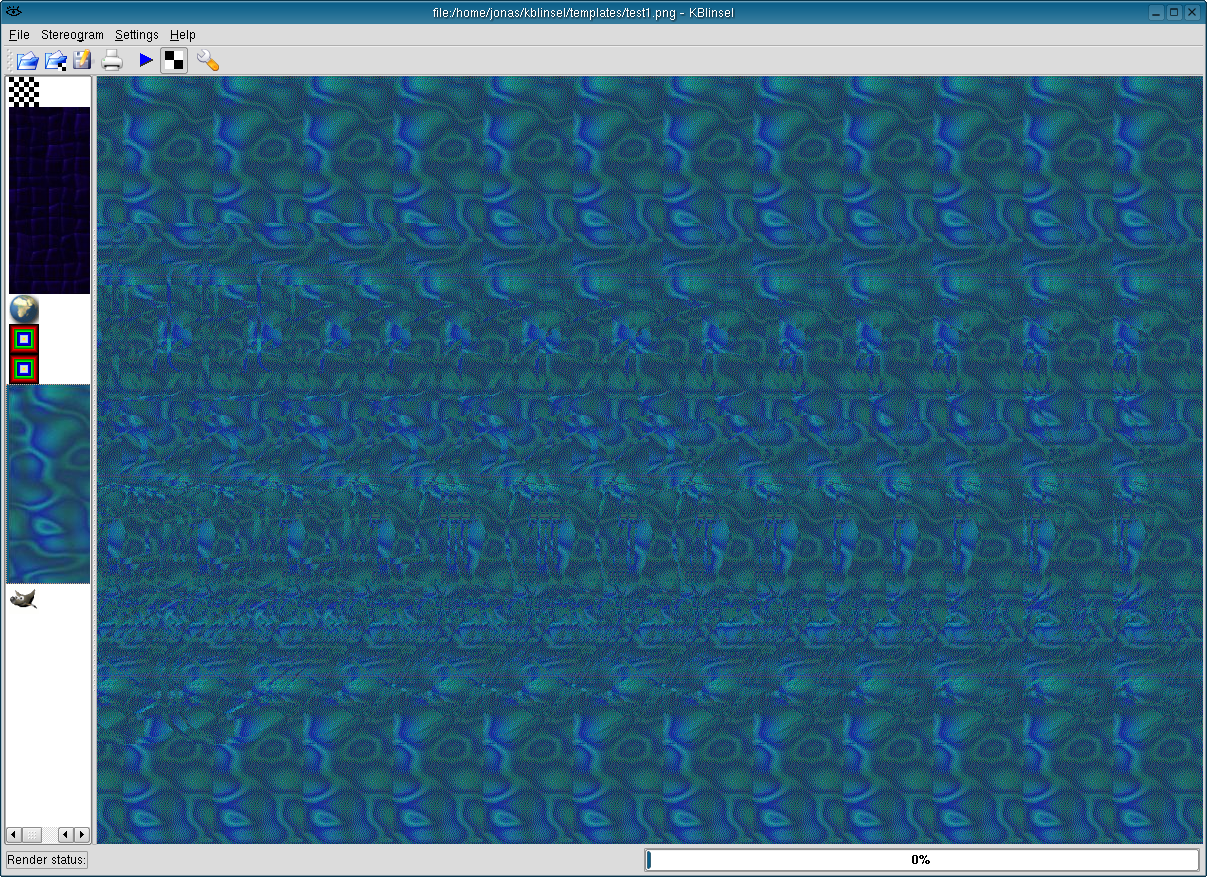Image resolution: width=1207 pixels, height=877 pixels.
Task: Select the blue swirl texture thumbnail
Action: (x=49, y=485)
